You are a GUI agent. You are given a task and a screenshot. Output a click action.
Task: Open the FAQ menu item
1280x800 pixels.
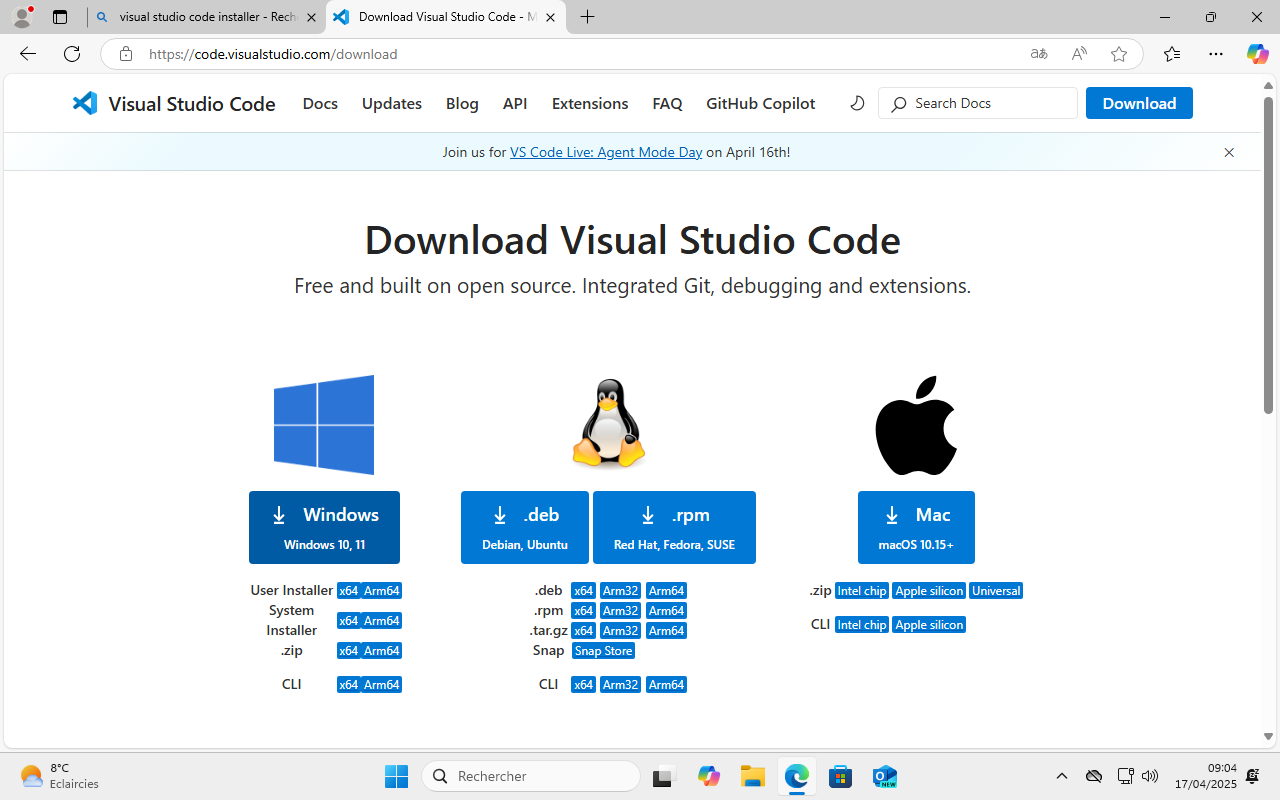coord(667,103)
